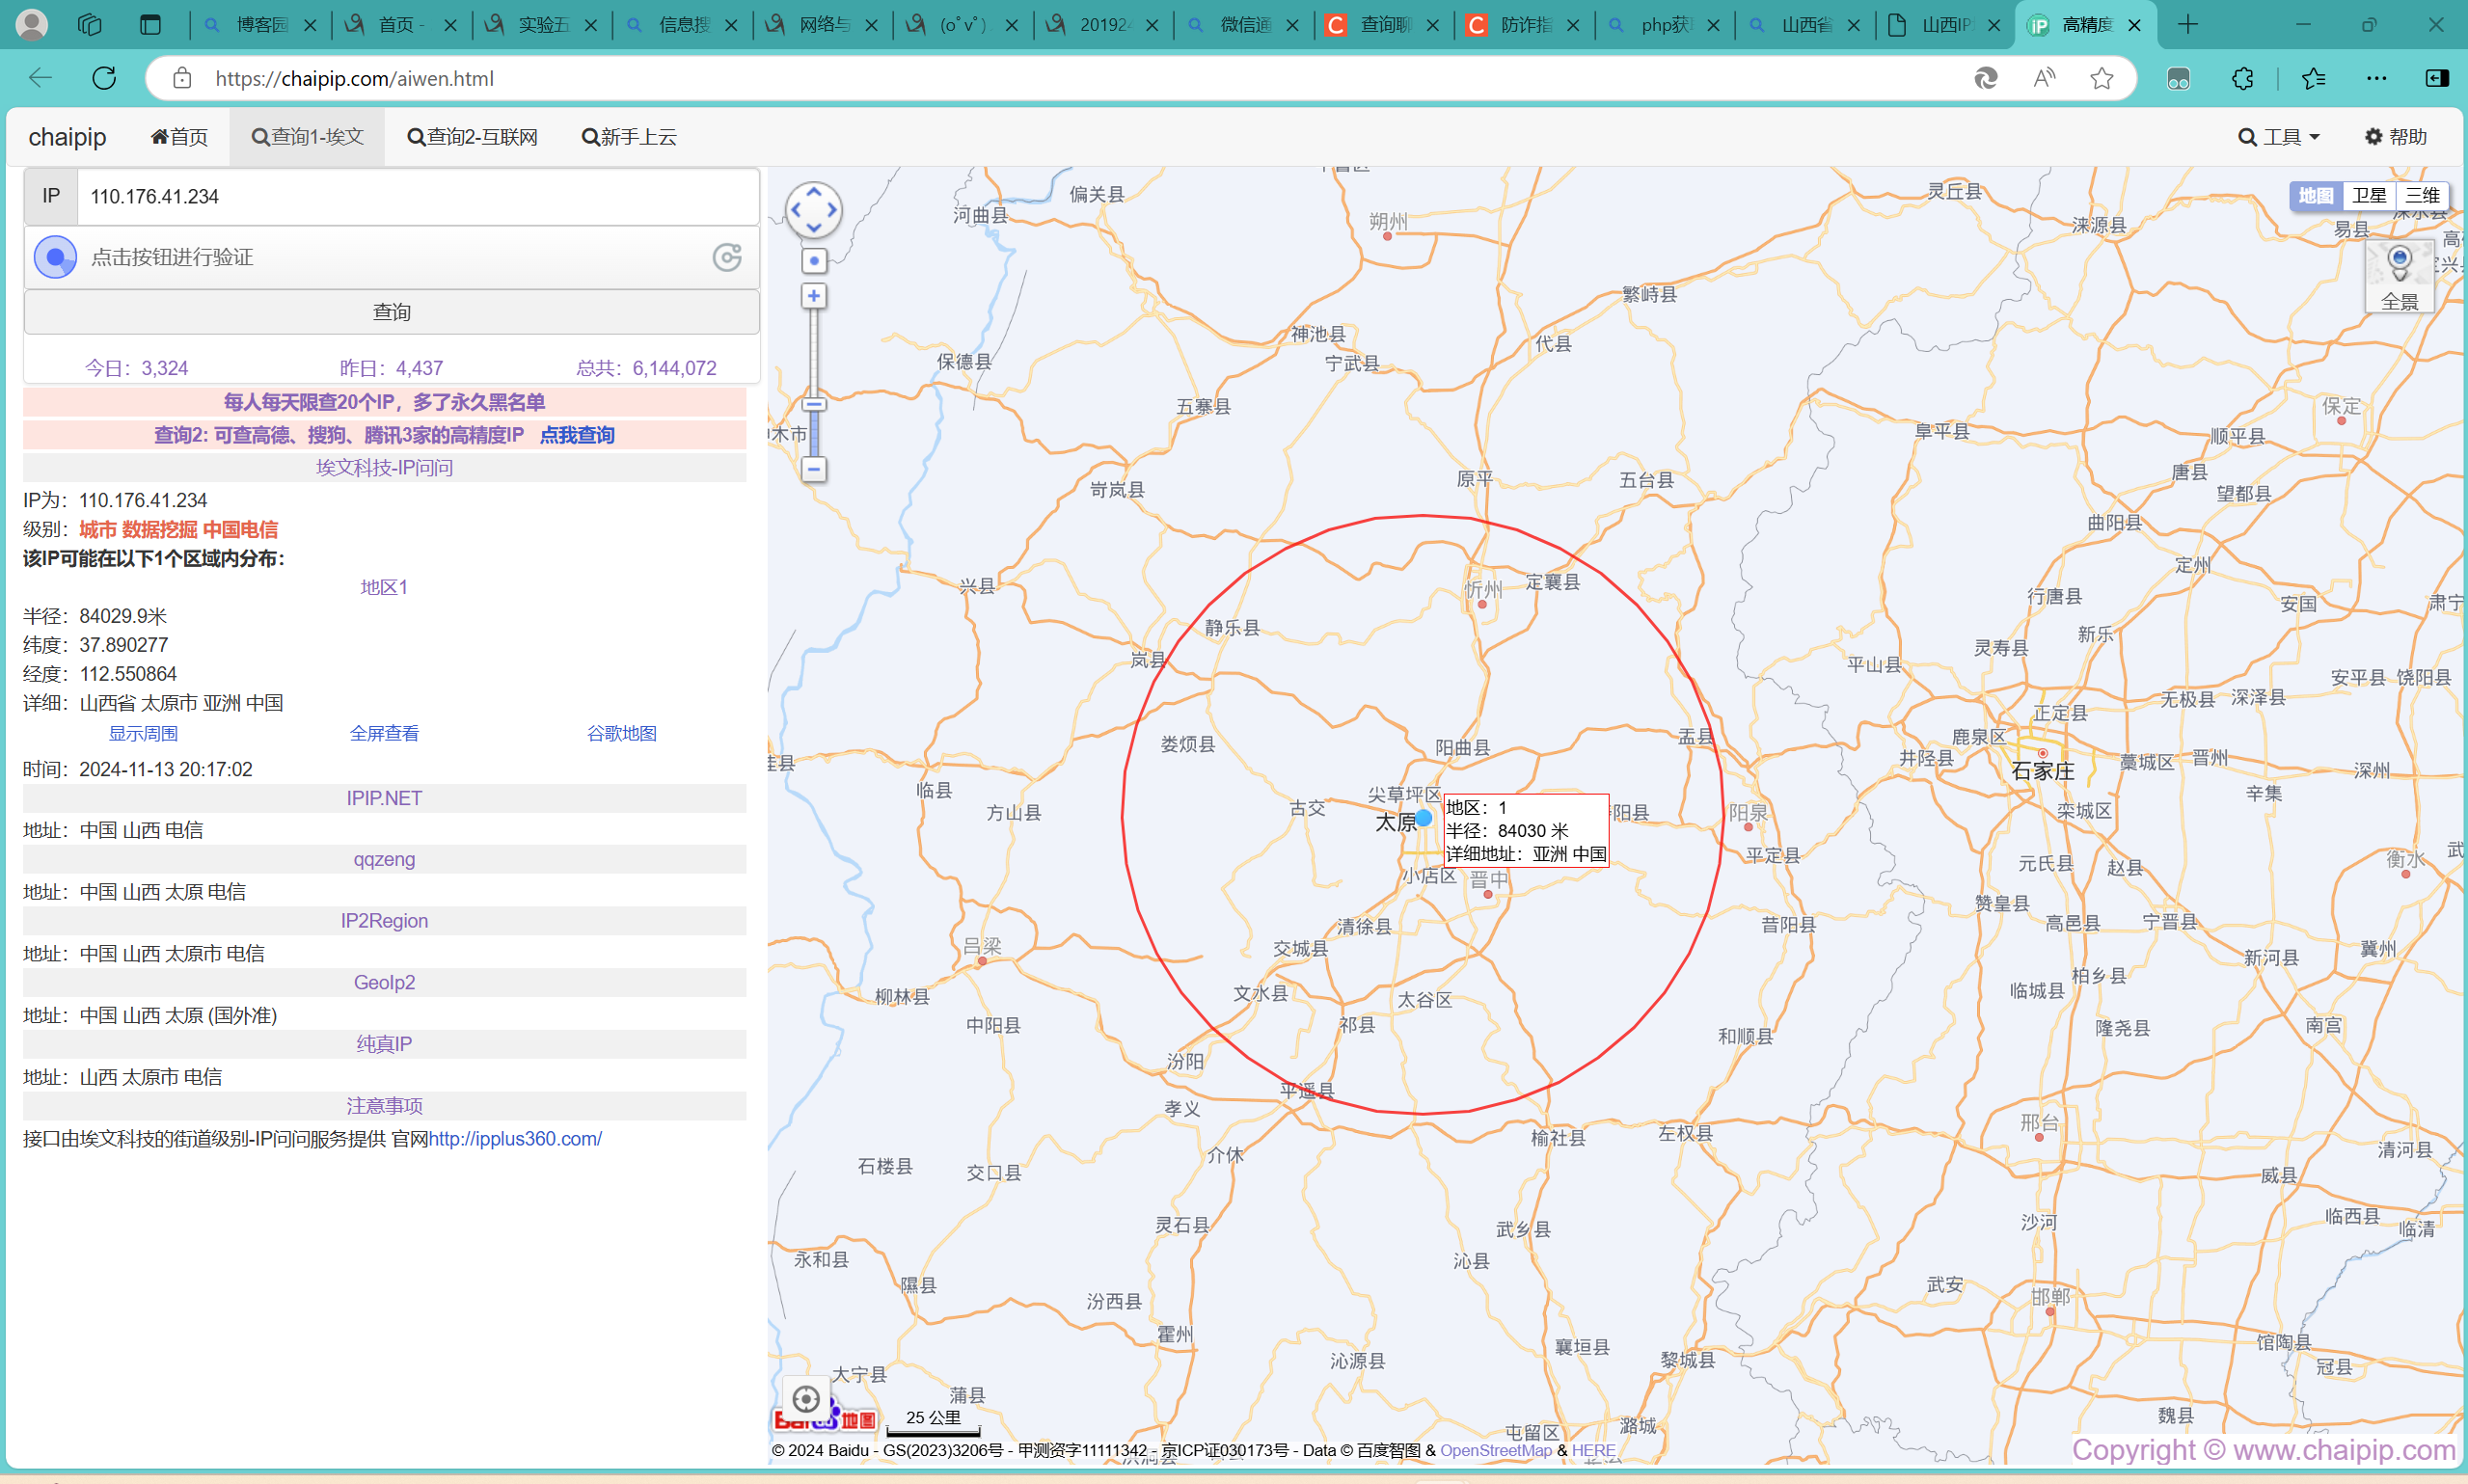This screenshot has height=1484, width=2468.
Task: Click the map pan compass control
Action: point(813,210)
